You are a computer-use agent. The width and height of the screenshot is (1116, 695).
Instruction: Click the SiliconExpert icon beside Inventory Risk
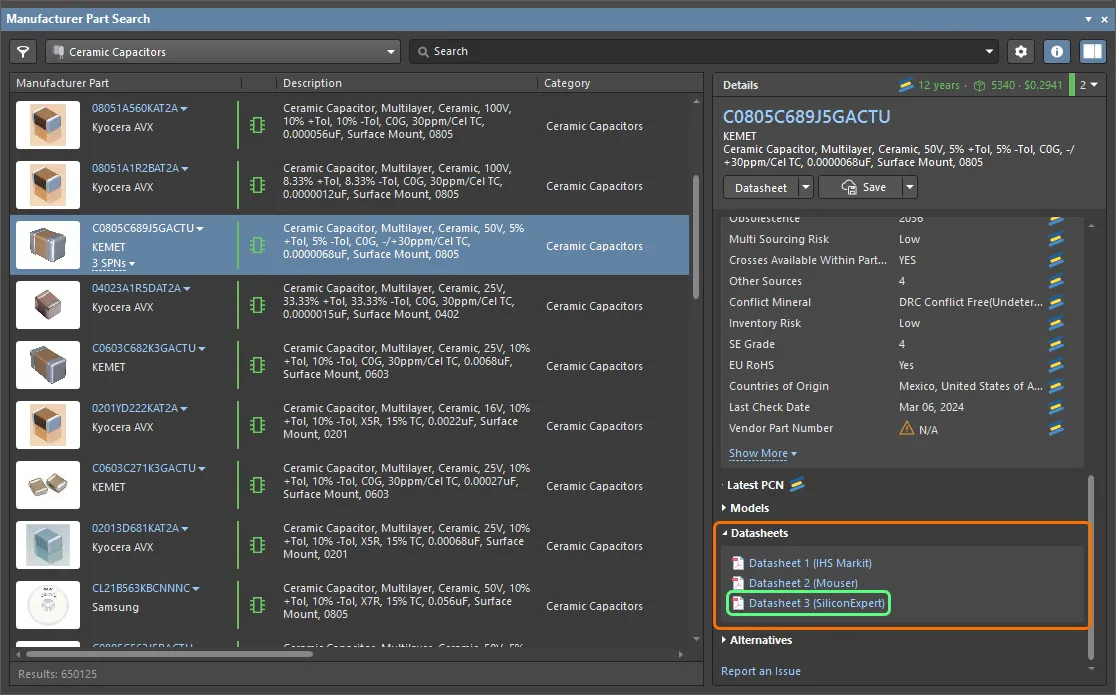tap(1055, 323)
